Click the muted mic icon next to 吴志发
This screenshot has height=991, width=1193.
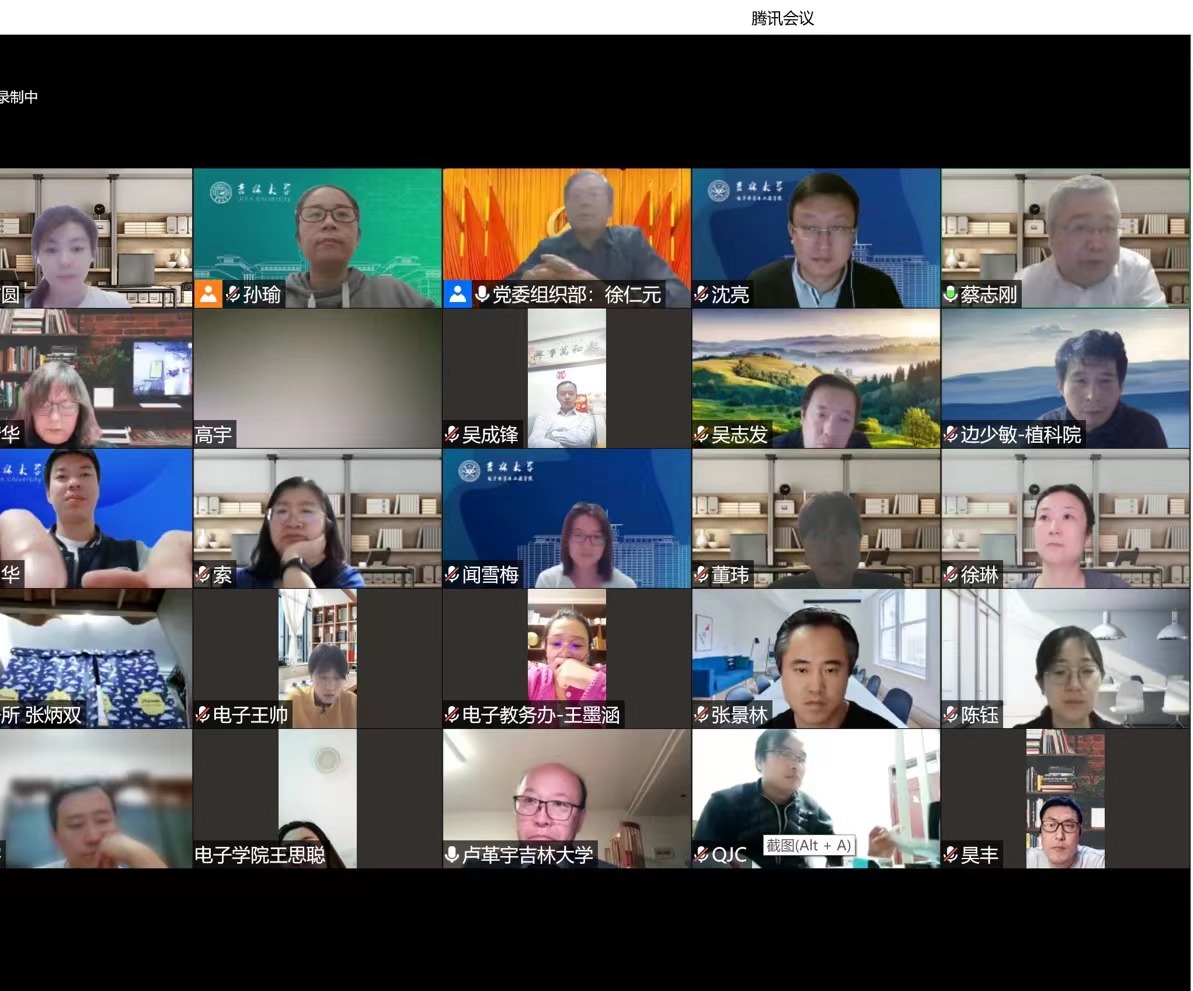coord(701,435)
